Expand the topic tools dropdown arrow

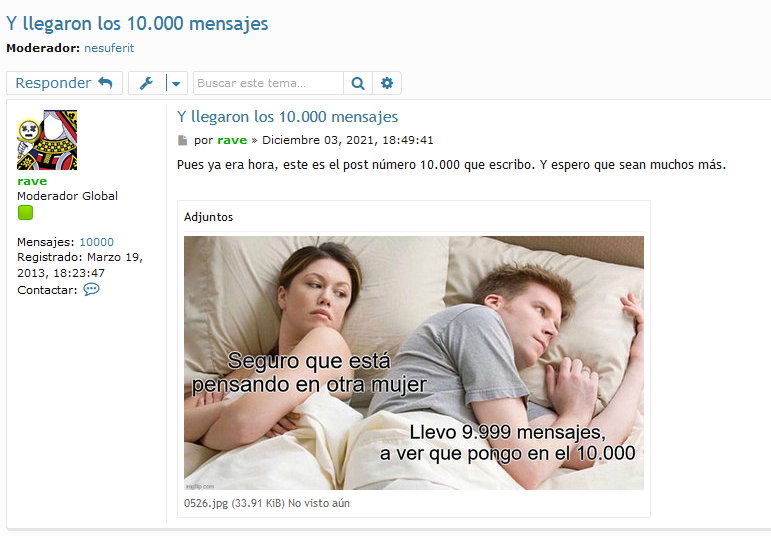point(177,83)
